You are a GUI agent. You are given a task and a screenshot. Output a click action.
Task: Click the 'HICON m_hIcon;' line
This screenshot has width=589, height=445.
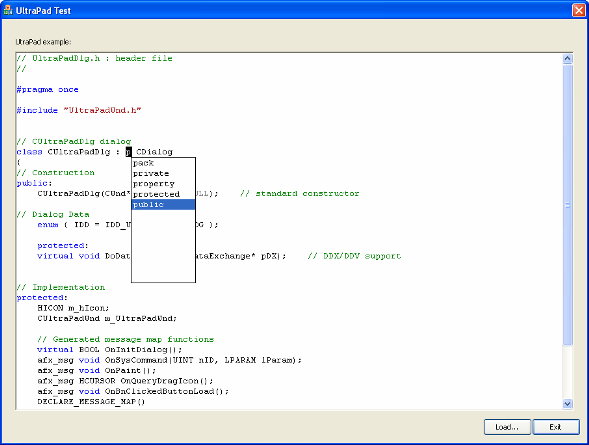(x=73, y=308)
